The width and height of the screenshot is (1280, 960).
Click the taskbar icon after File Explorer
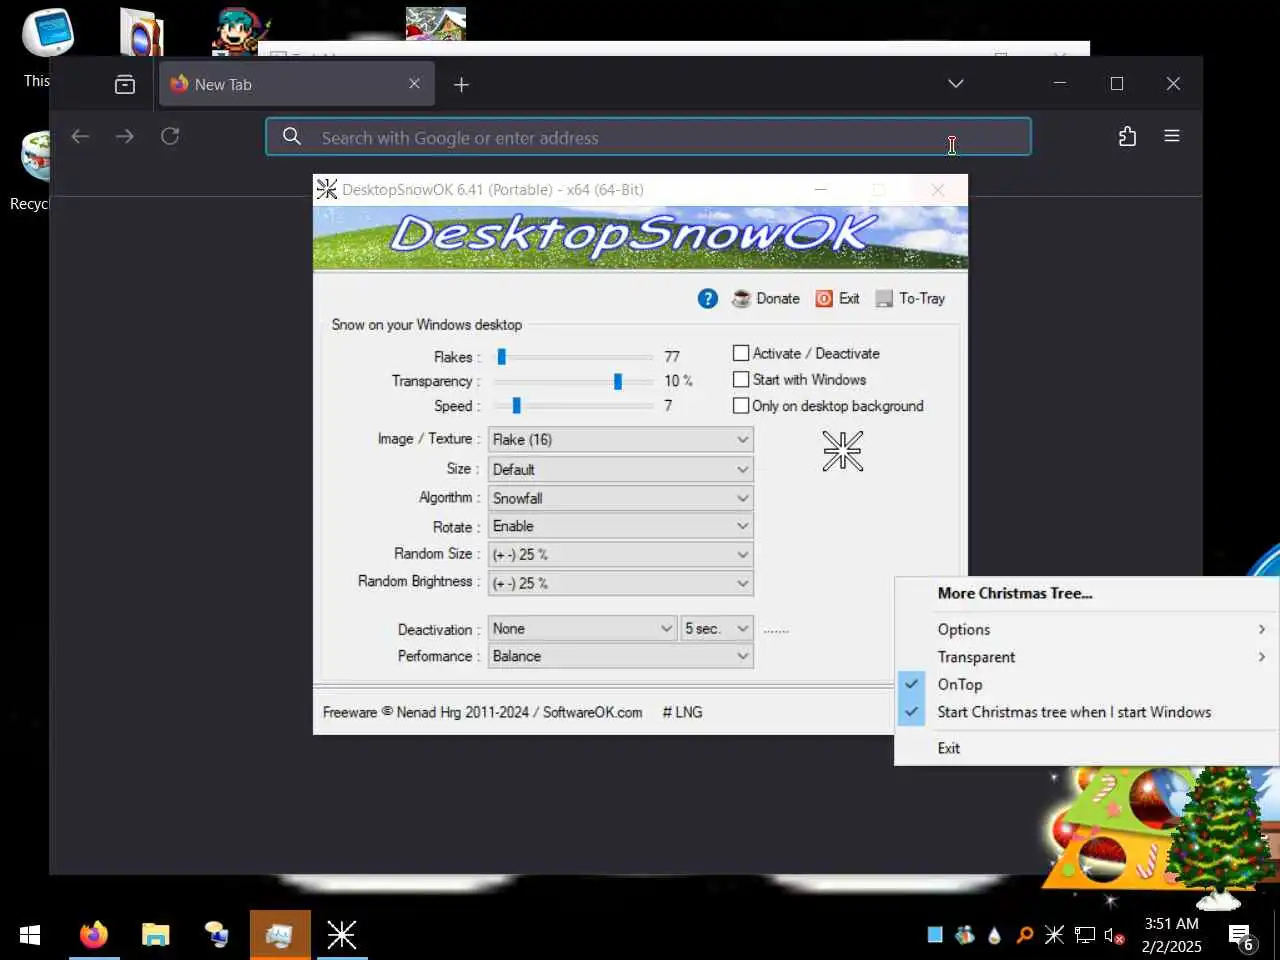click(x=217, y=935)
